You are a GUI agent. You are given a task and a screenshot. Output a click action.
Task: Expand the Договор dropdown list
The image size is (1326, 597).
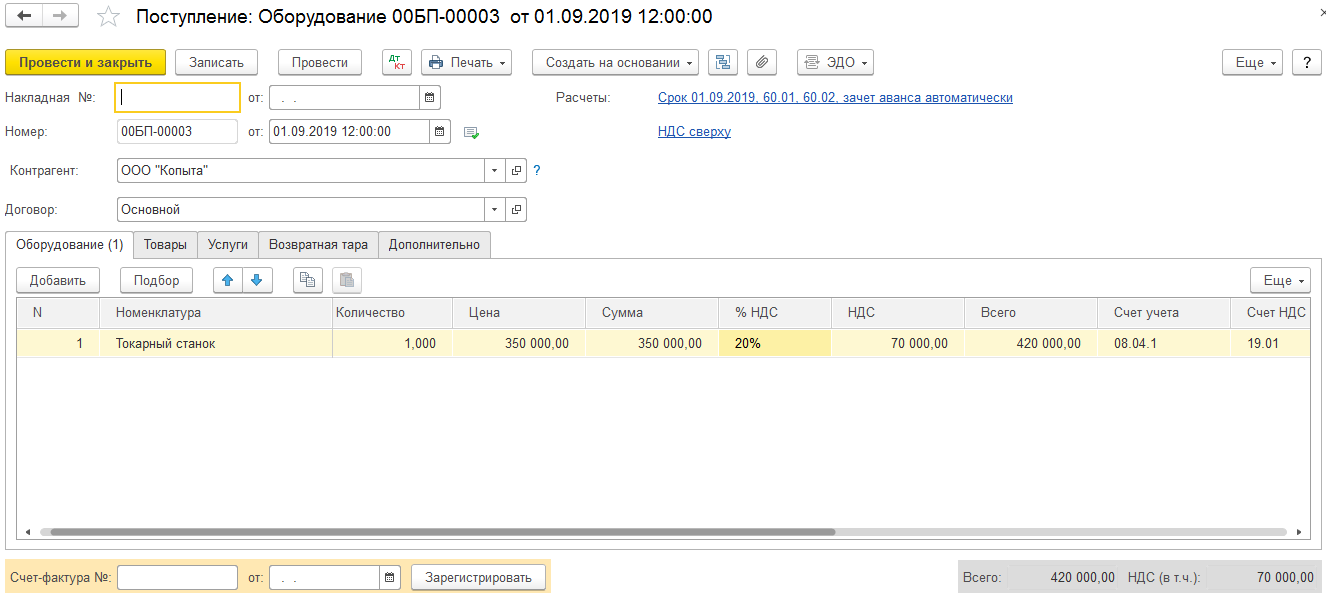click(495, 210)
